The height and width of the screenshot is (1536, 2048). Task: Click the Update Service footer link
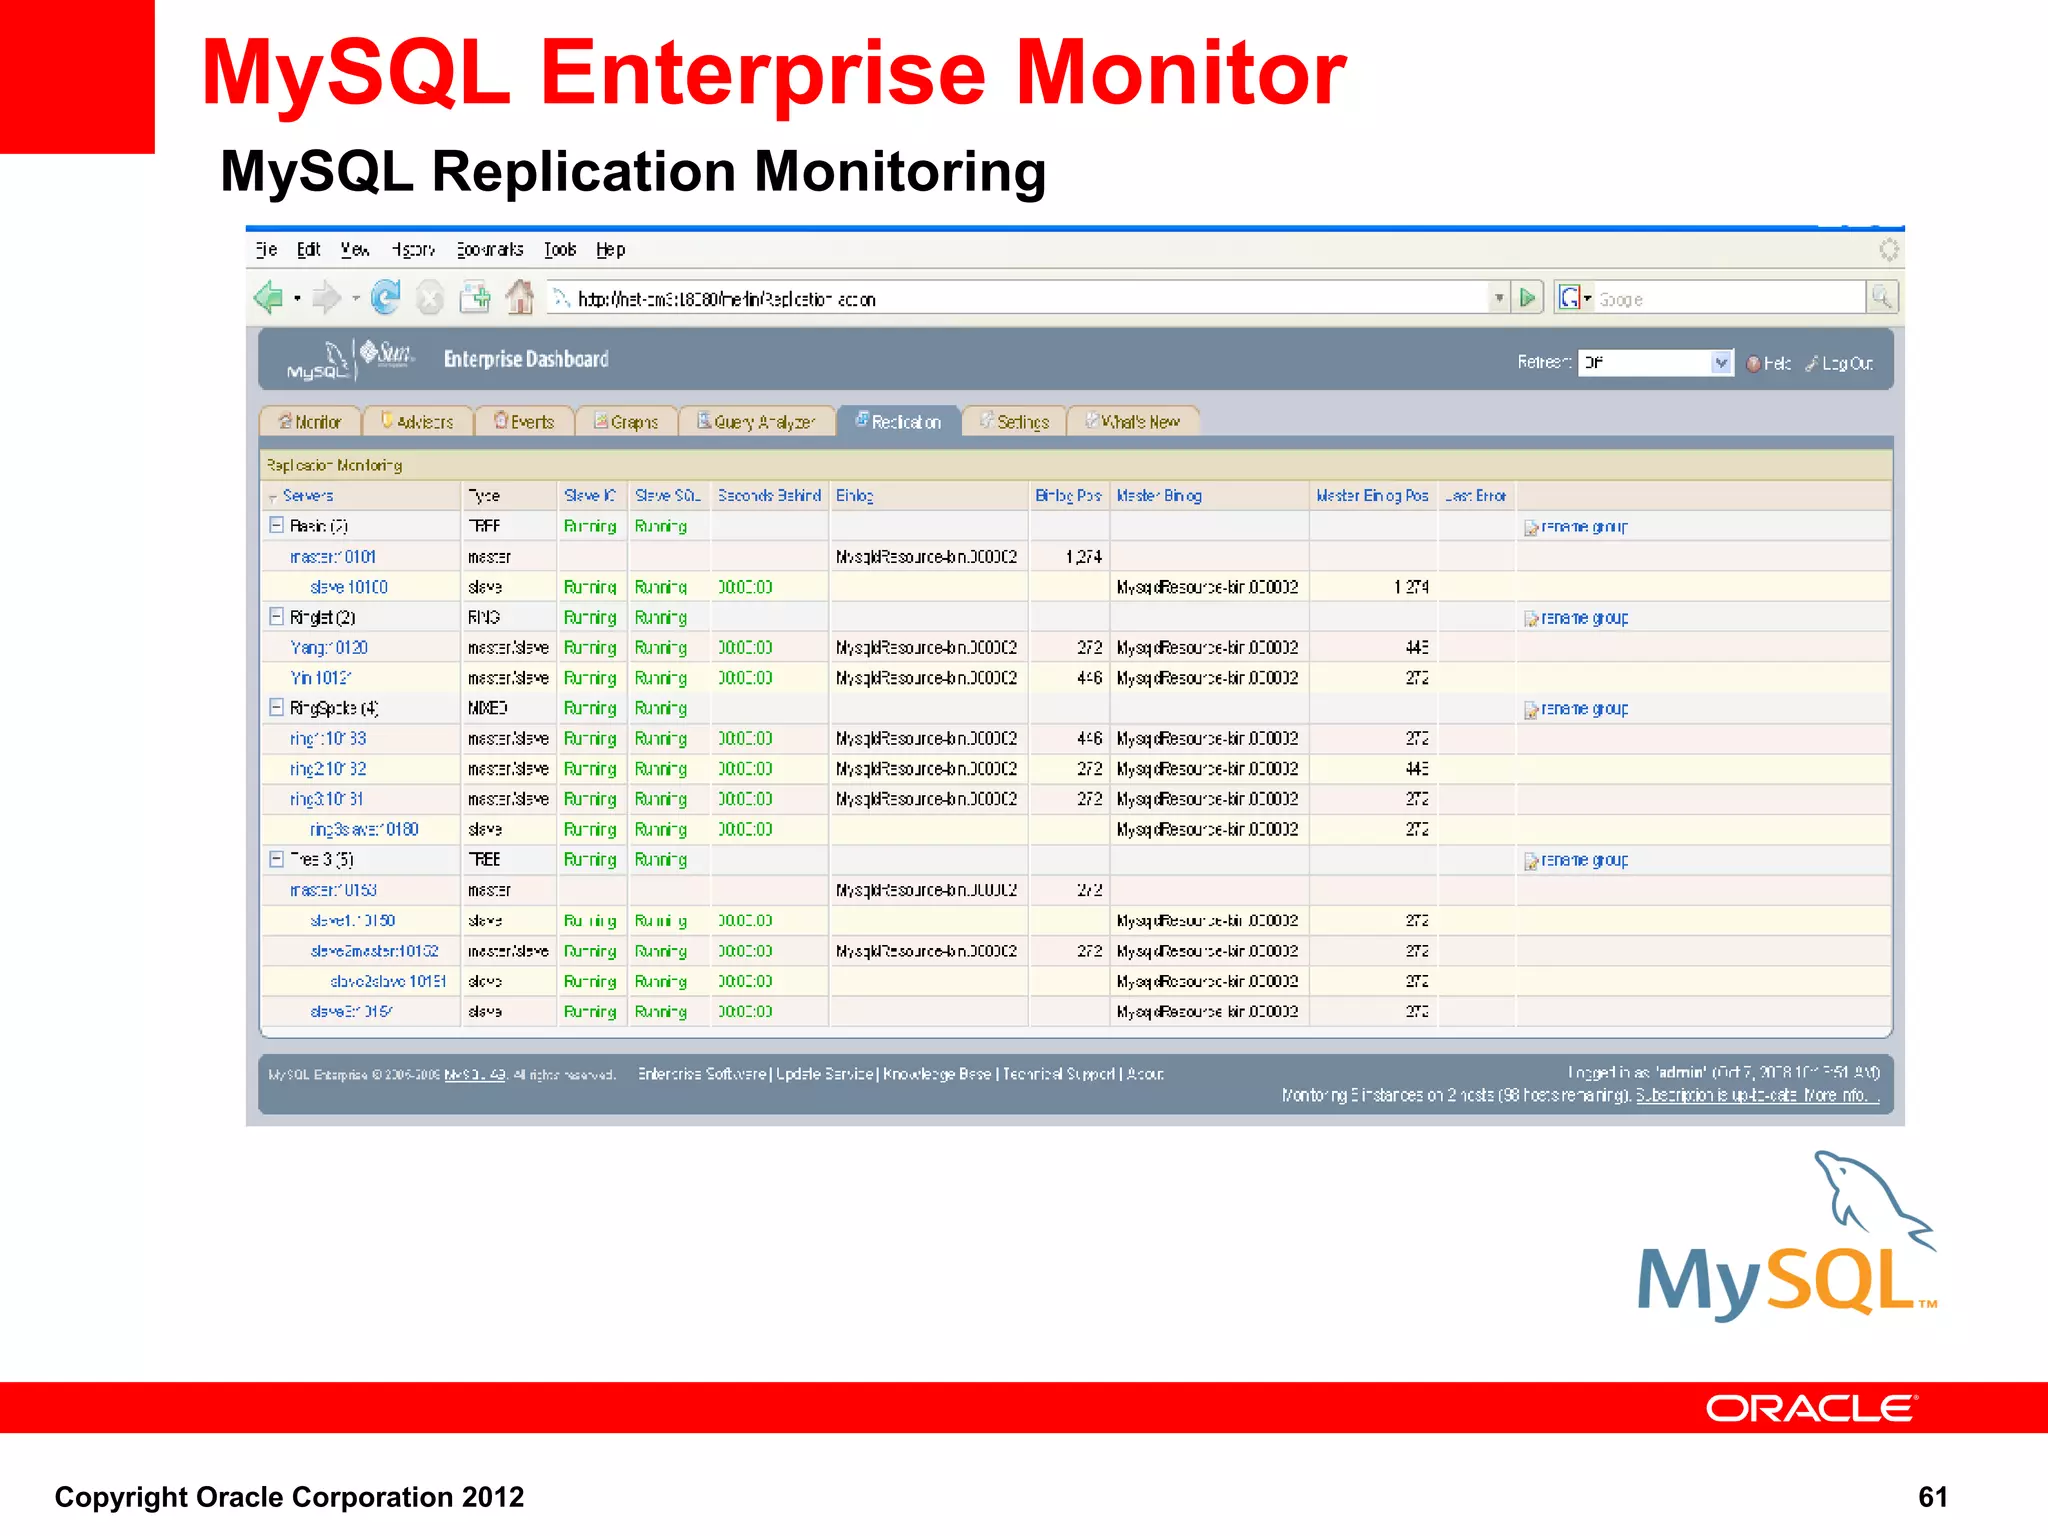(x=825, y=1074)
